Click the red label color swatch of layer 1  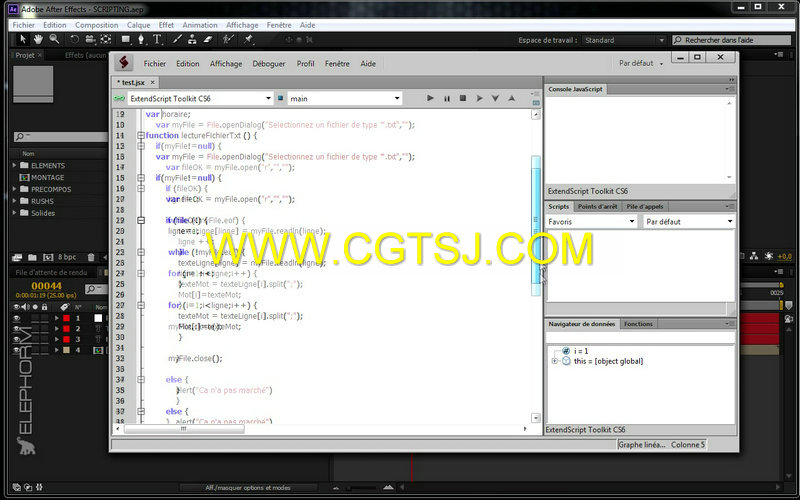(x=66, y=318)
